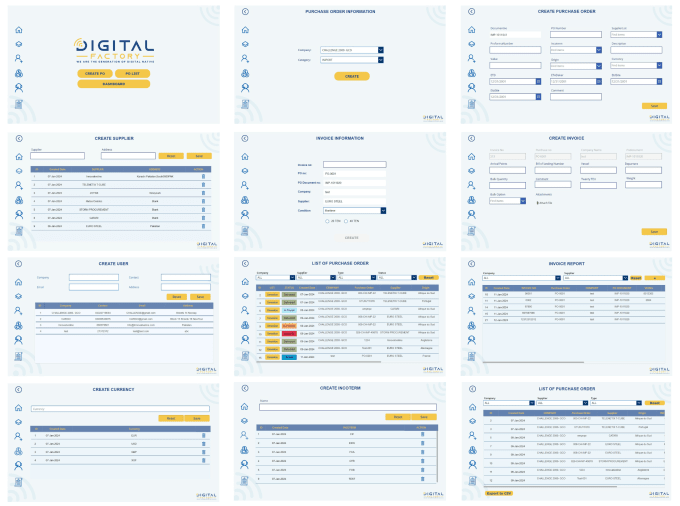
Task: Click the Address input field in Create Supplier
Action: 128,156
